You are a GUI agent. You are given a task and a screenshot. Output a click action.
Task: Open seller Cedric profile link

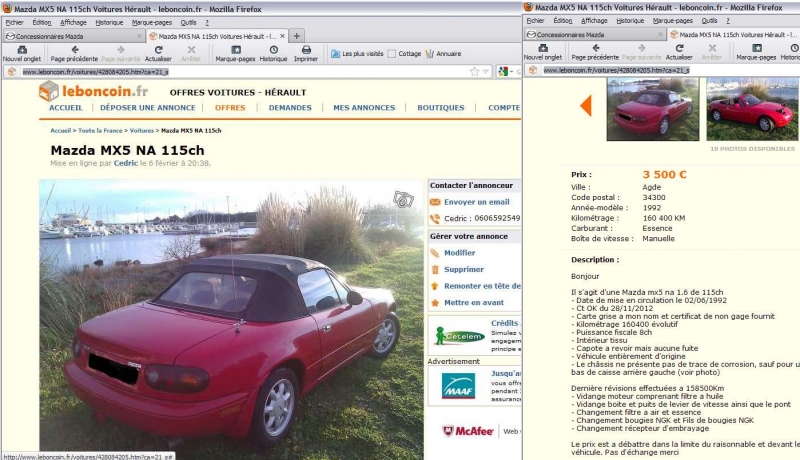pyautogui.click(x=126, y=163)
